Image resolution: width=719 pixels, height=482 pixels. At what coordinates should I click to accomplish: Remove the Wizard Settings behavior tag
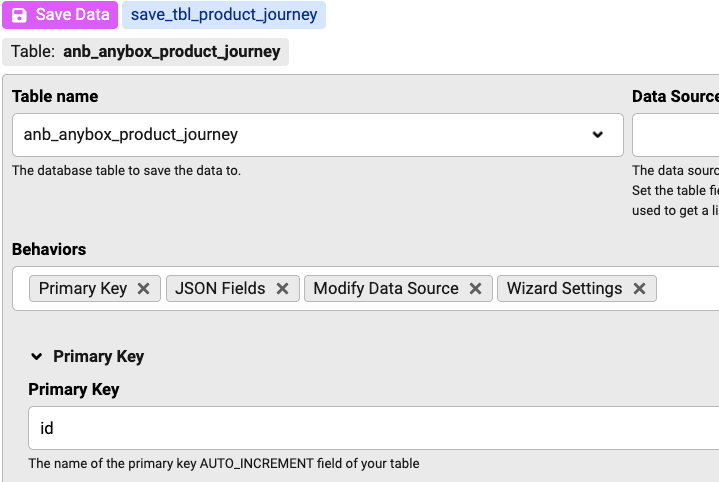coord(639,288)
